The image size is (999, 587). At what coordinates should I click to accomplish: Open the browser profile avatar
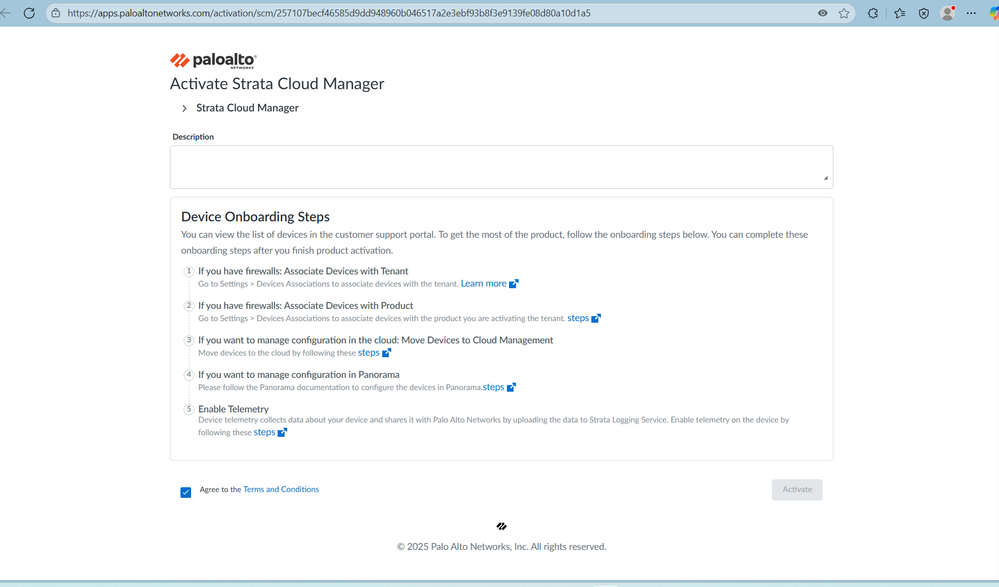pos(948,13)
